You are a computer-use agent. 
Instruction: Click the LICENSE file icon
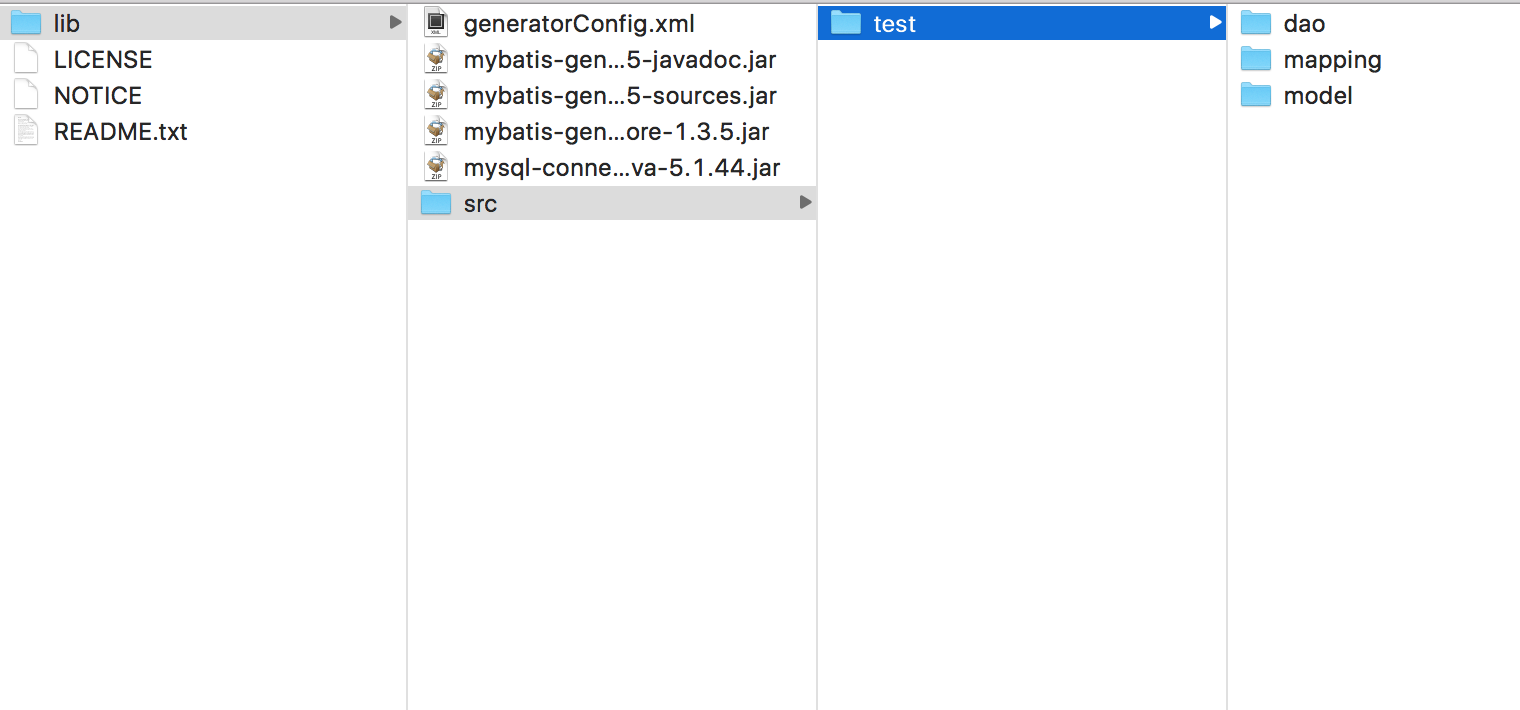[26, 59]
